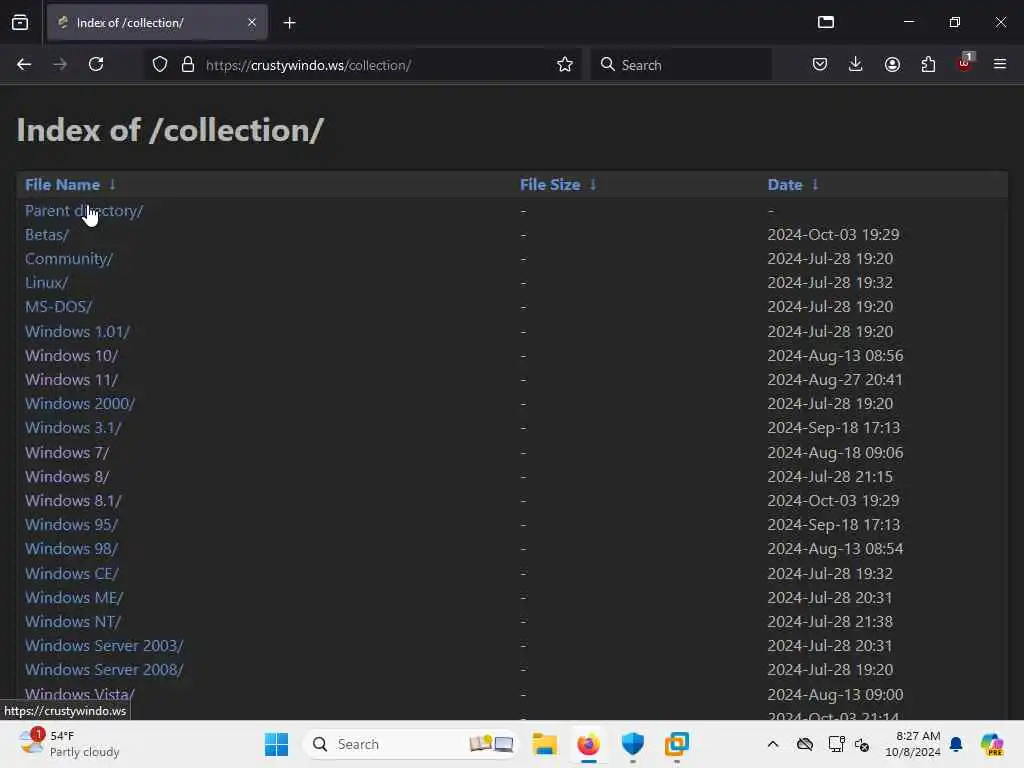Open the Windows 8/ folder
The height and width of the screenshot is (768, 1024).
[67, 477]
